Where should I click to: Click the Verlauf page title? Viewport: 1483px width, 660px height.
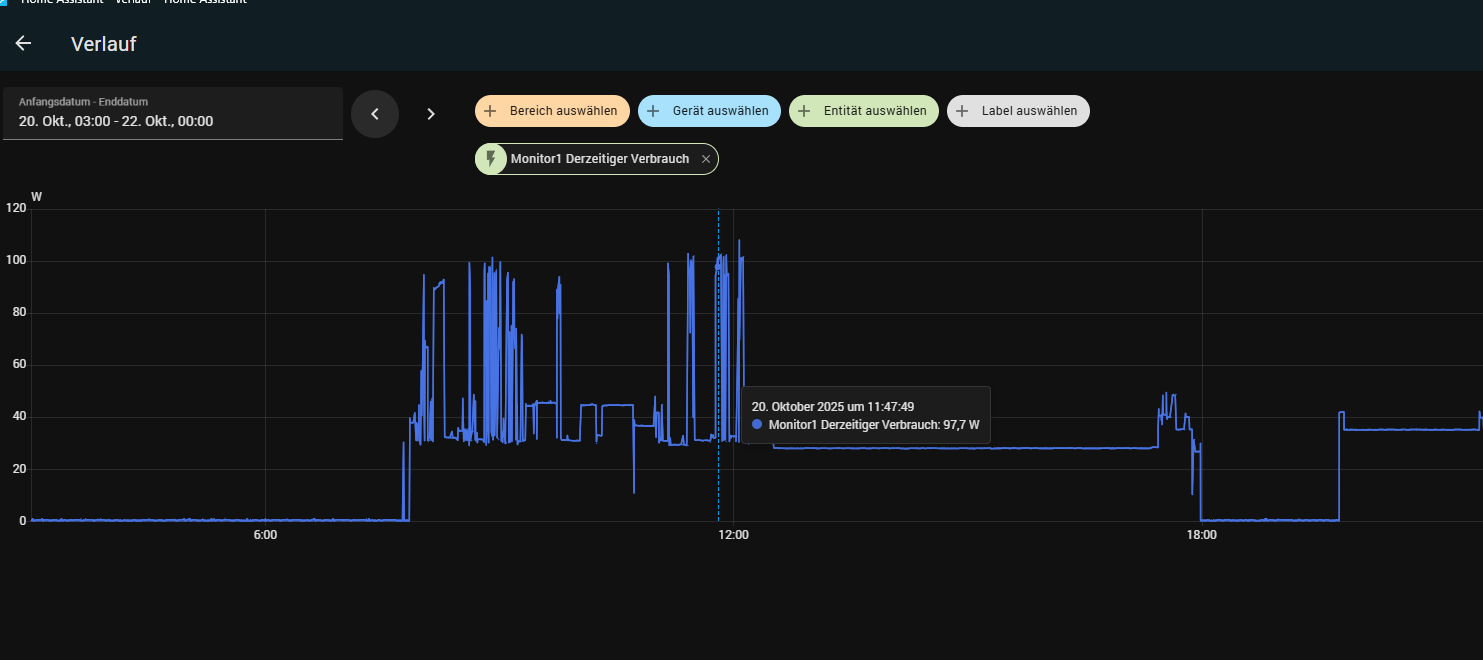pyautogui.click(x=104, y=44)
